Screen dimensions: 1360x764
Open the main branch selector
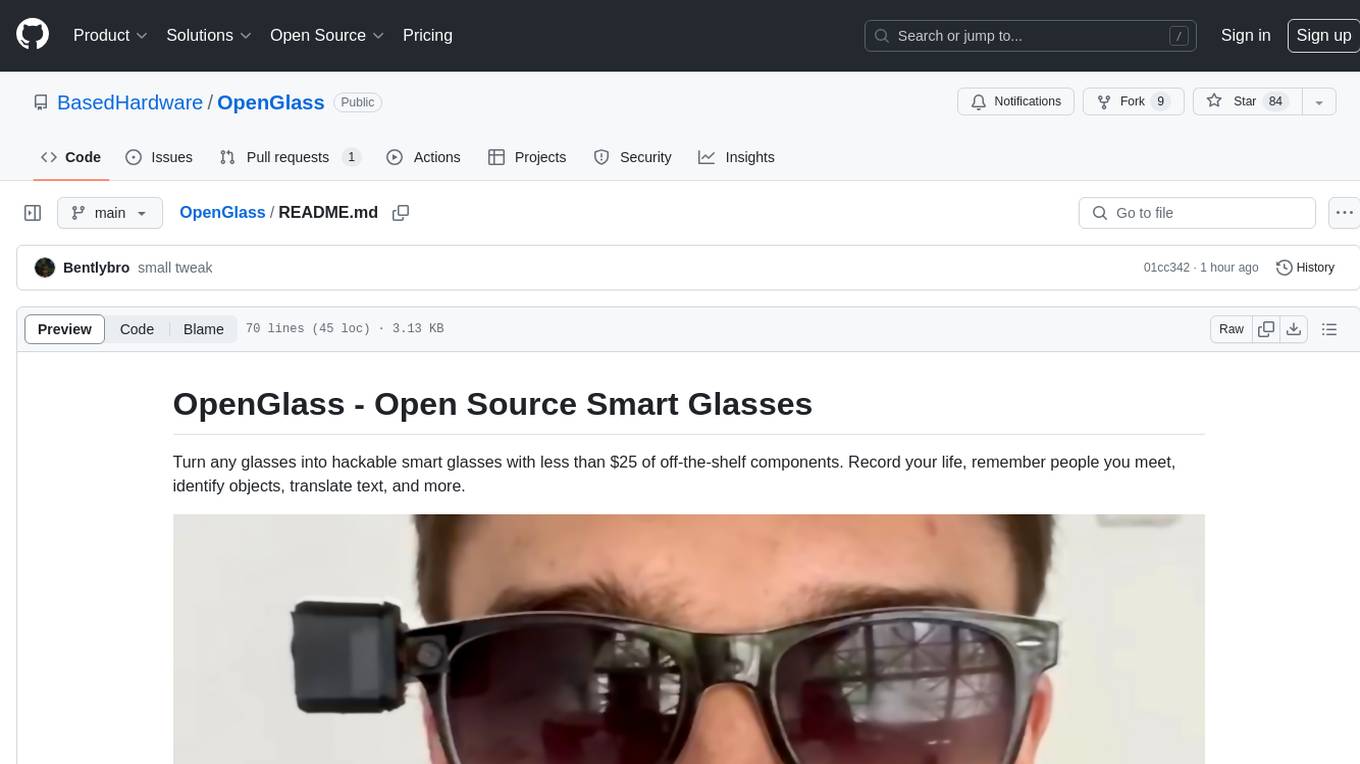pyautogui.click(x=110, y=213)
